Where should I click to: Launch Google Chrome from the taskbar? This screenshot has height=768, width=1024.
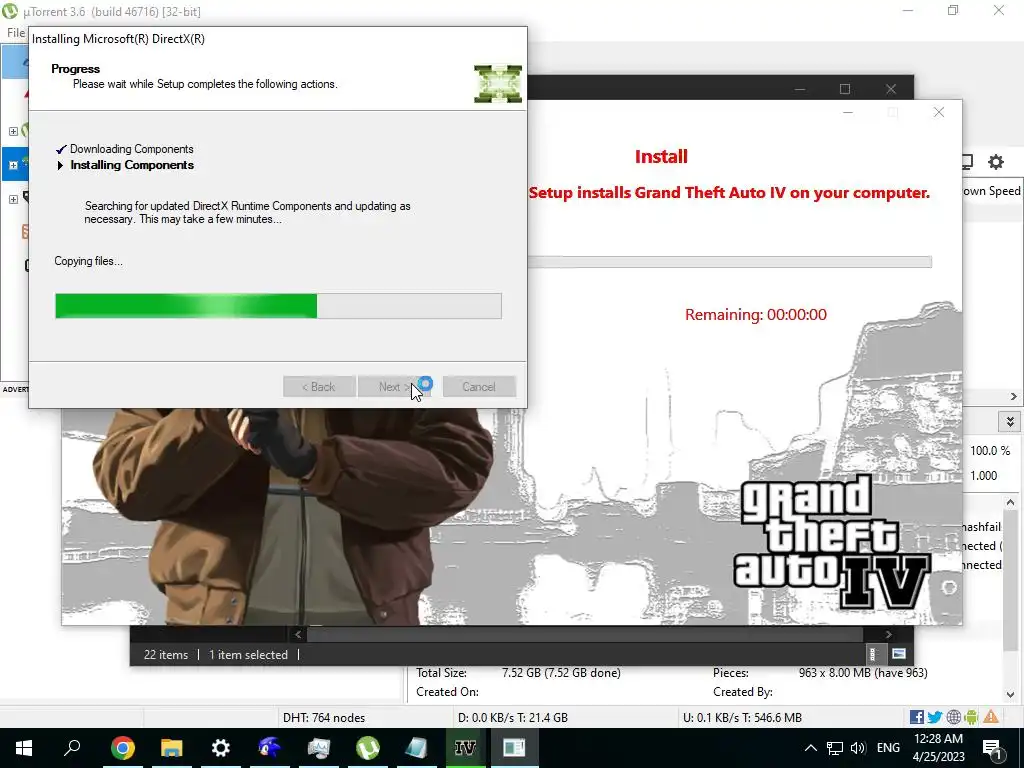(123, 748)
